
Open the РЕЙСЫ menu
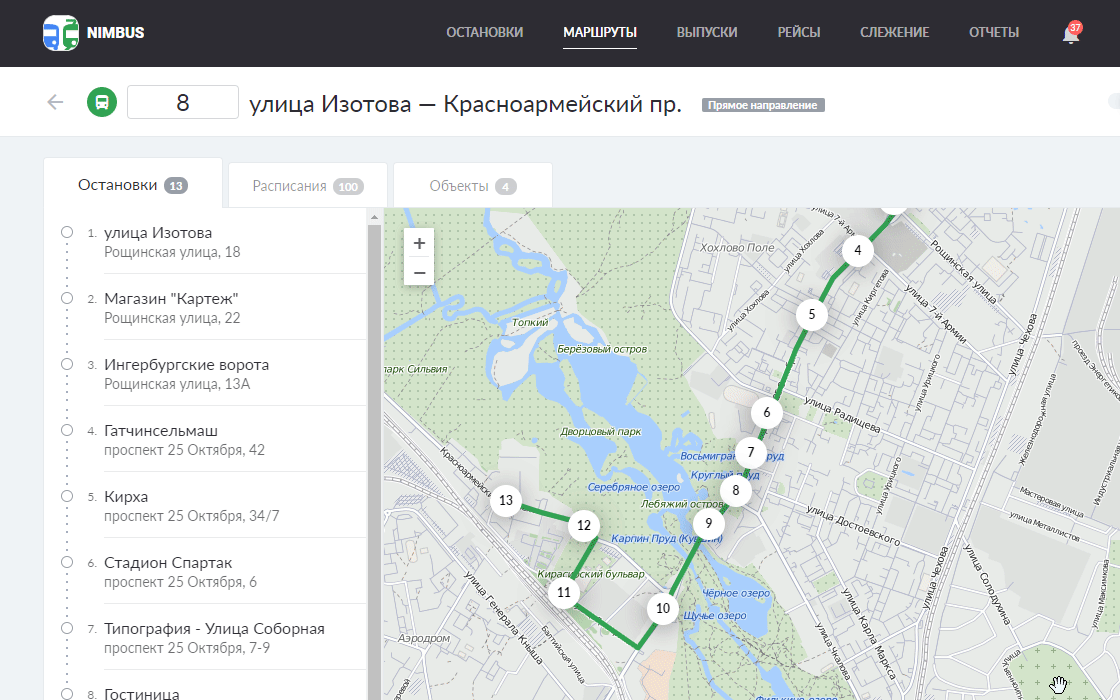coord(799,33)
